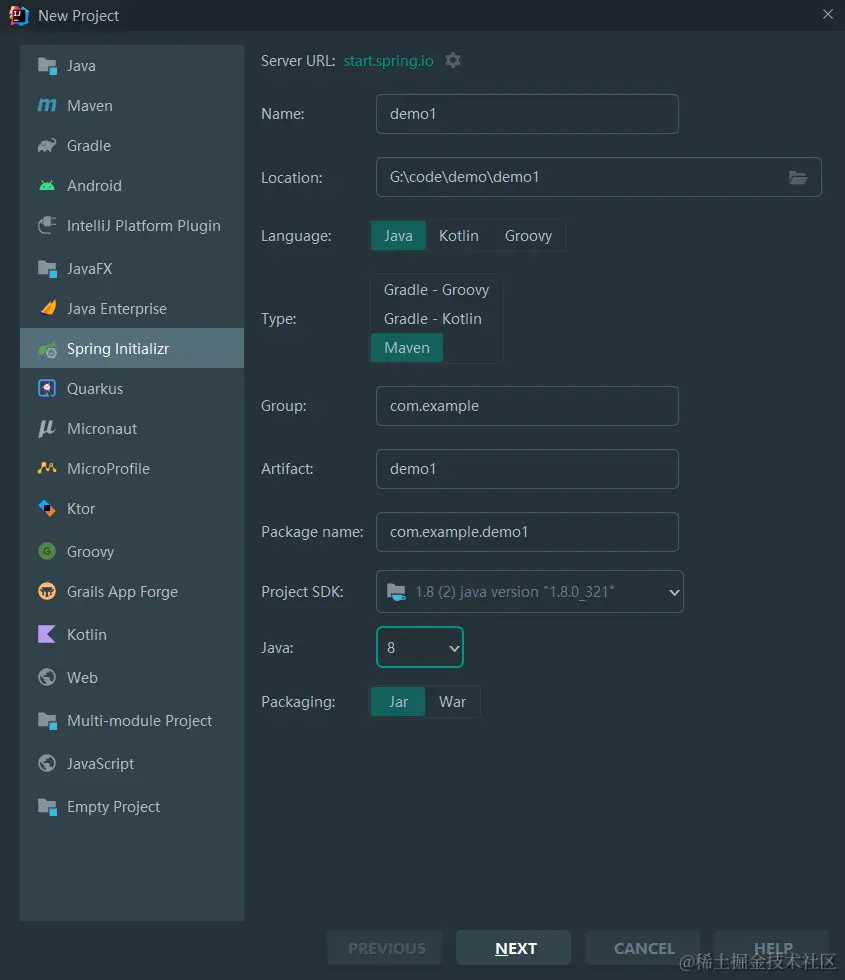The width and height of the screenshot is (845, 980).
Task: Open the Server URL settings gear
Action: coord(453,60)
